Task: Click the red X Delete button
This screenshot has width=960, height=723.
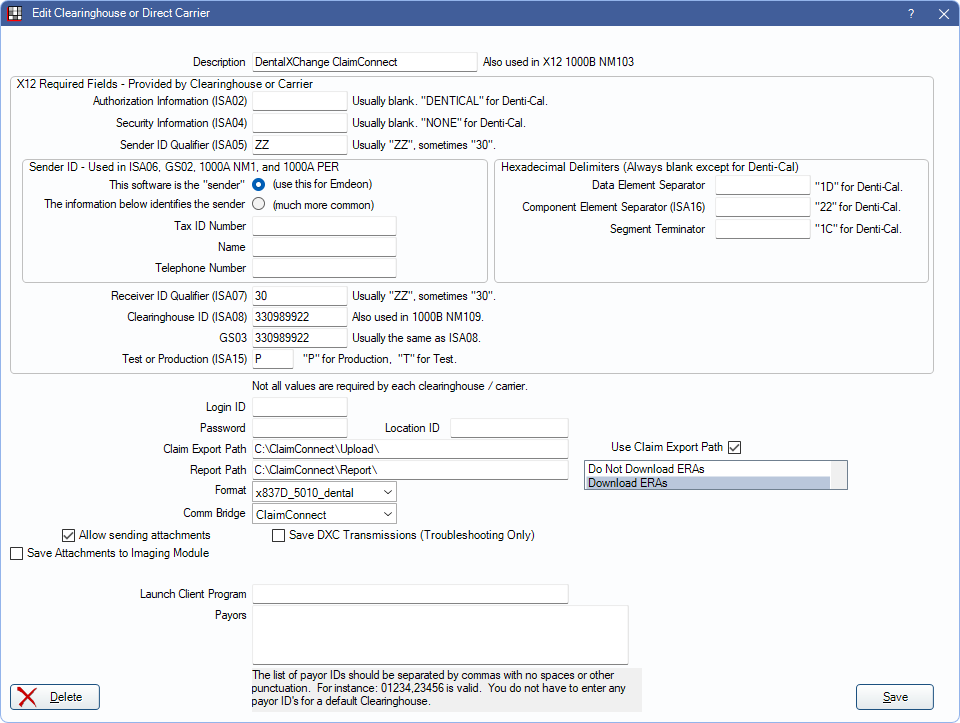Action: (54, 697)
